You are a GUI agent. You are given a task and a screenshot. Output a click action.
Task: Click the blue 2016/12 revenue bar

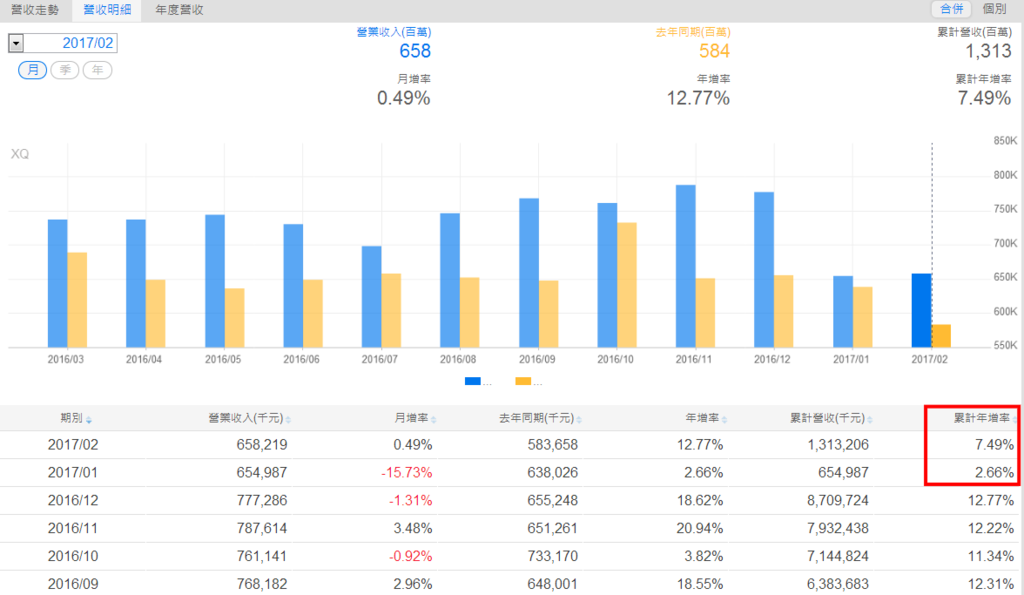(764, 270)
